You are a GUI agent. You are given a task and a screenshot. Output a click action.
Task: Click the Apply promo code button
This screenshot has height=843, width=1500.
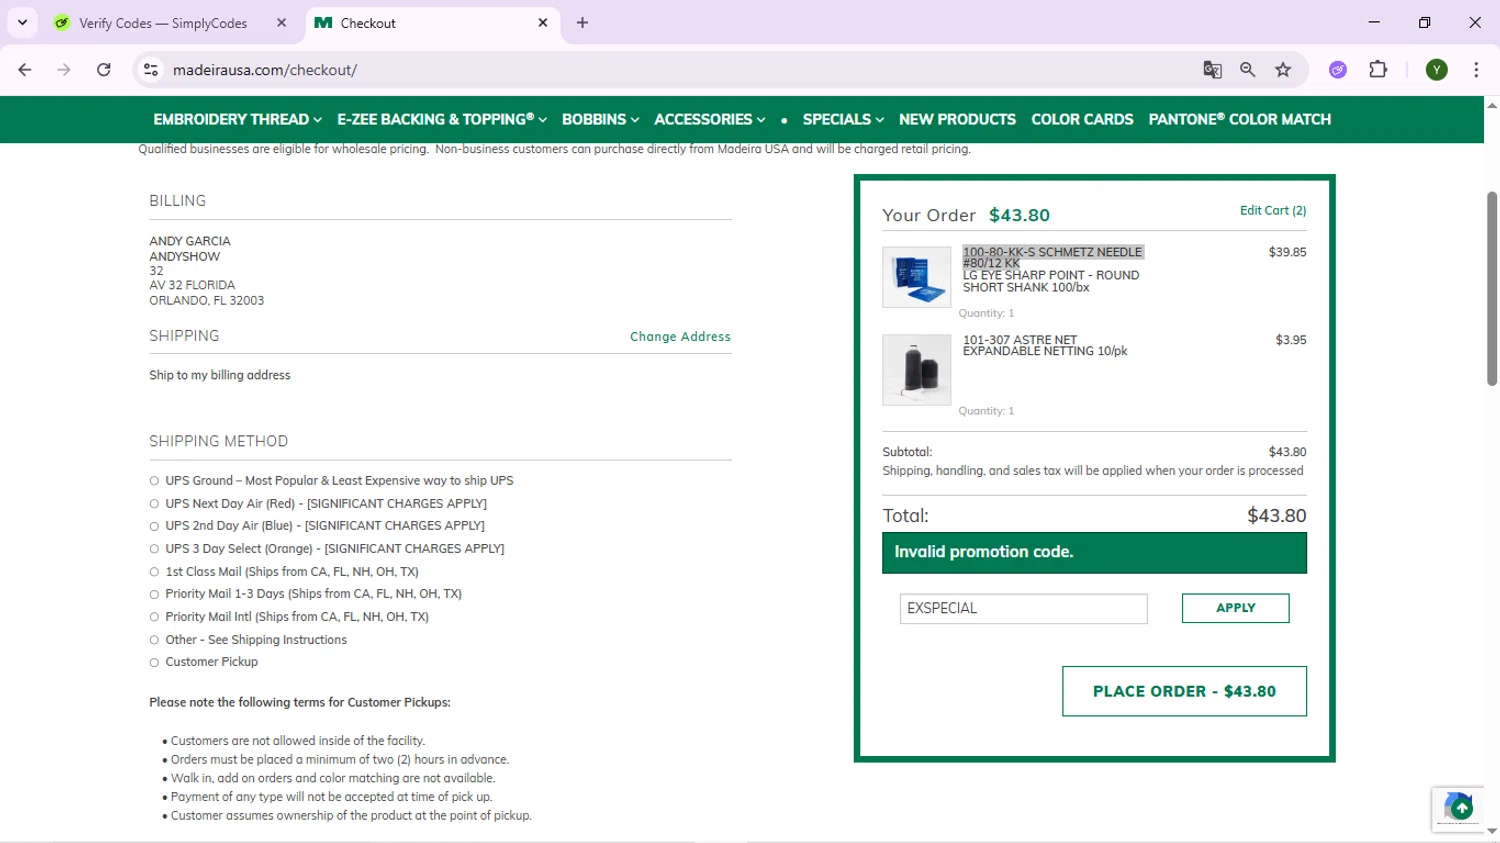click(x=1235, y=608)
